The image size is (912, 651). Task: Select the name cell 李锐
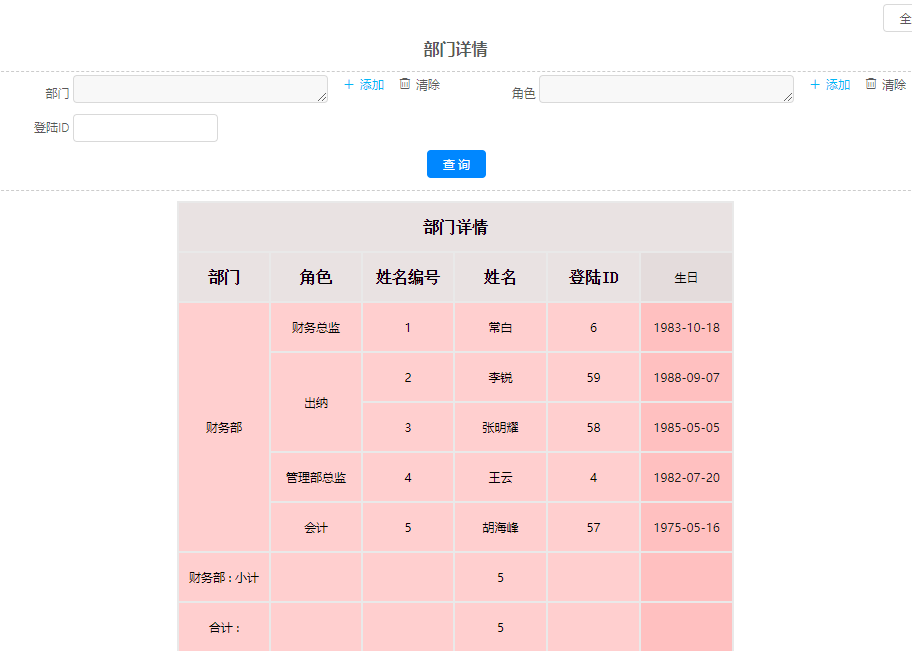(500, 378)
